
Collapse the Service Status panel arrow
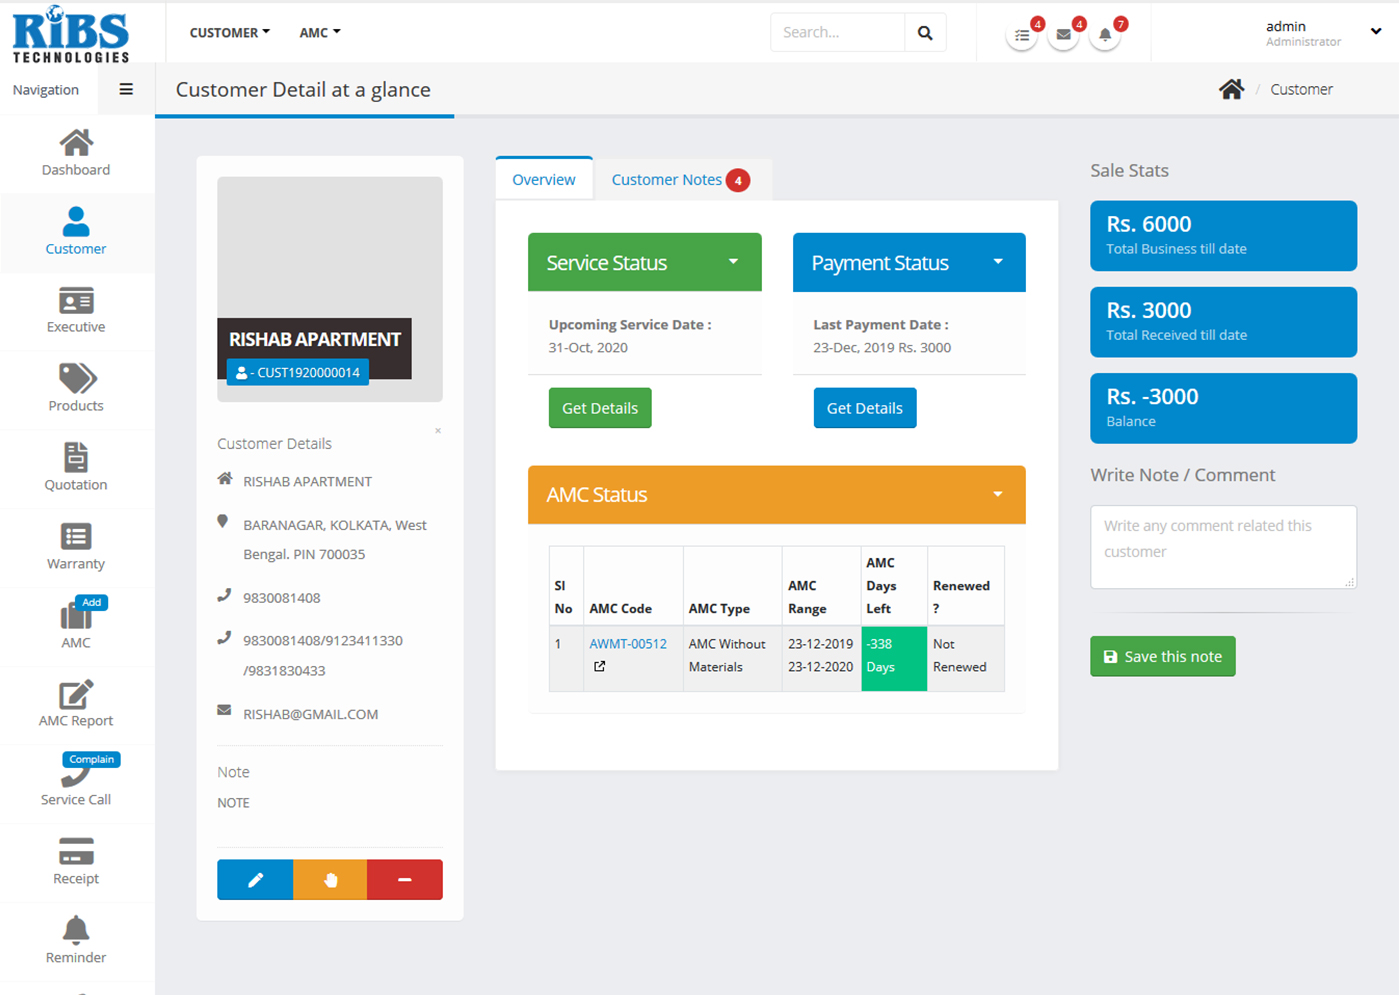733,262
